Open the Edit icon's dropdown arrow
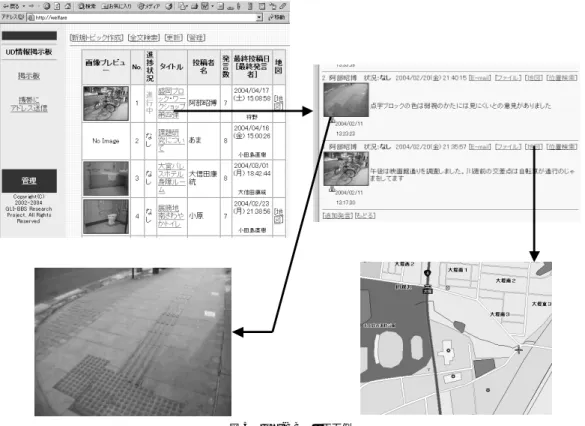 point(212,6)
